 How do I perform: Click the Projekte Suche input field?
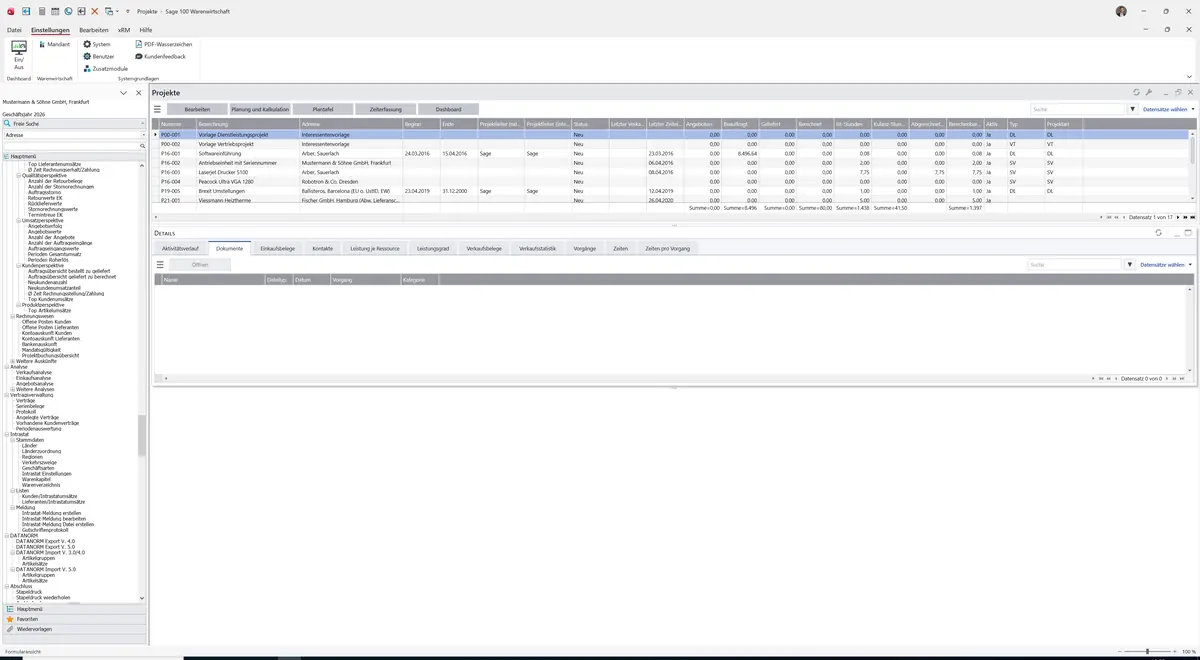(1078, 109)
